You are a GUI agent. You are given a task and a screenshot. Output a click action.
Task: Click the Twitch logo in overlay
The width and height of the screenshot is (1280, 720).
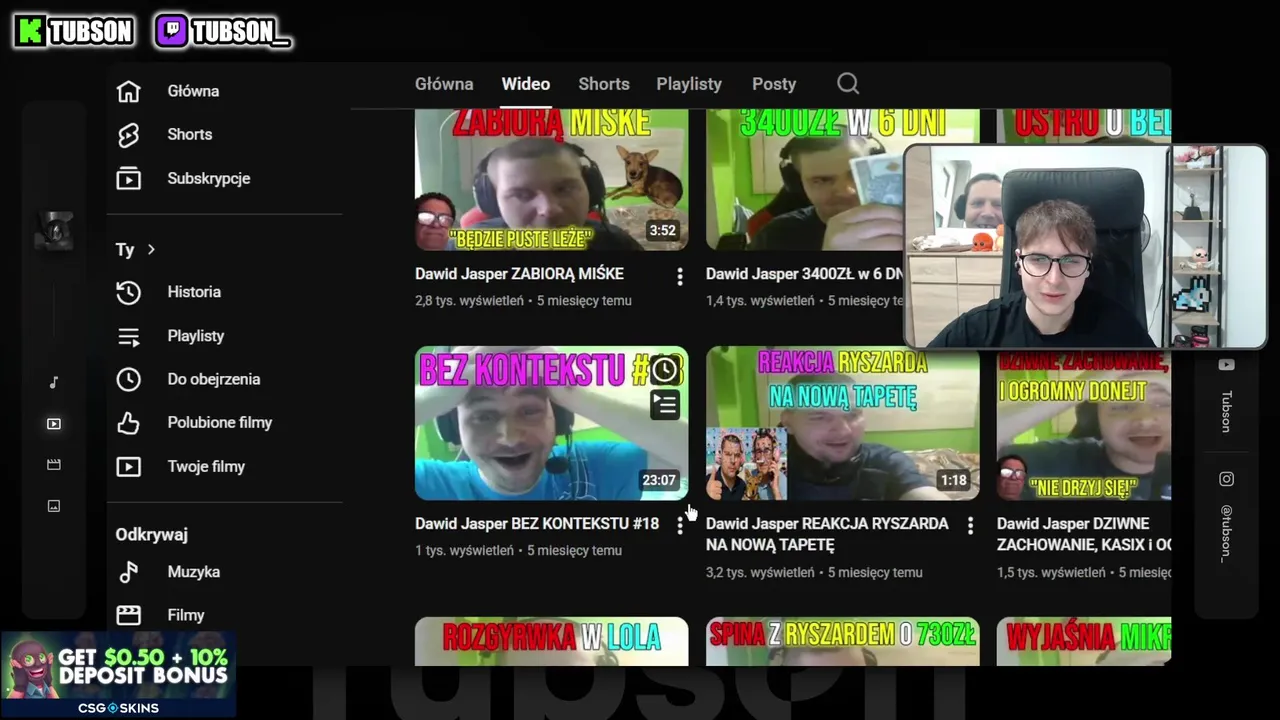[x=172, y=32]
